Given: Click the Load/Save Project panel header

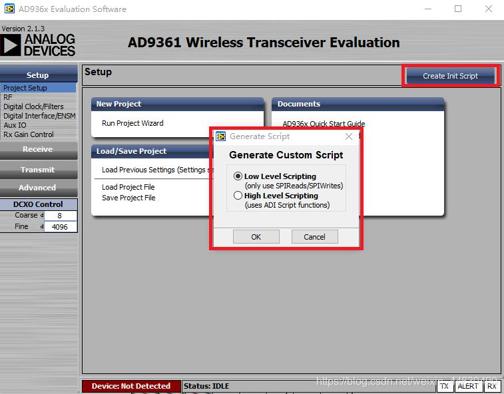Looking at the screenshot, I should pos(152,151).
